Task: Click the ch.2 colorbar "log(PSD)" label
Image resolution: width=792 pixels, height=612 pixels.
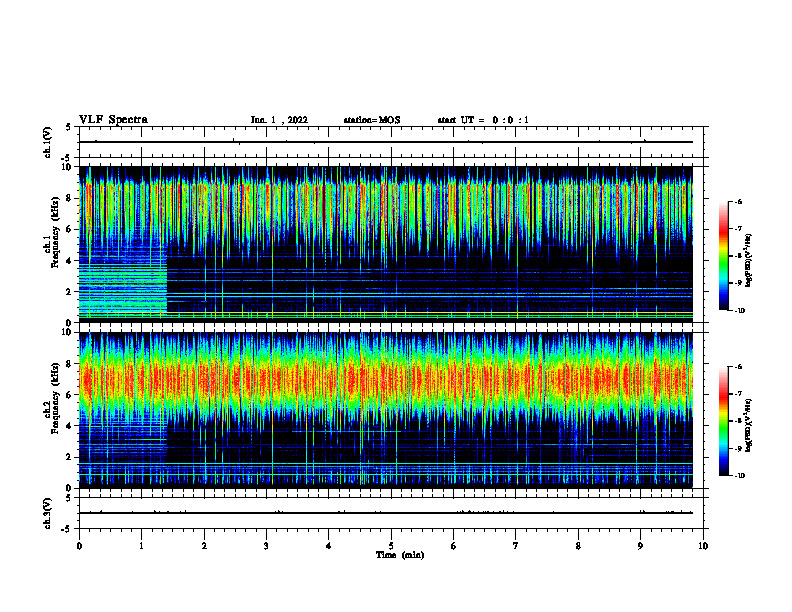Action: [x=749, y=425]
